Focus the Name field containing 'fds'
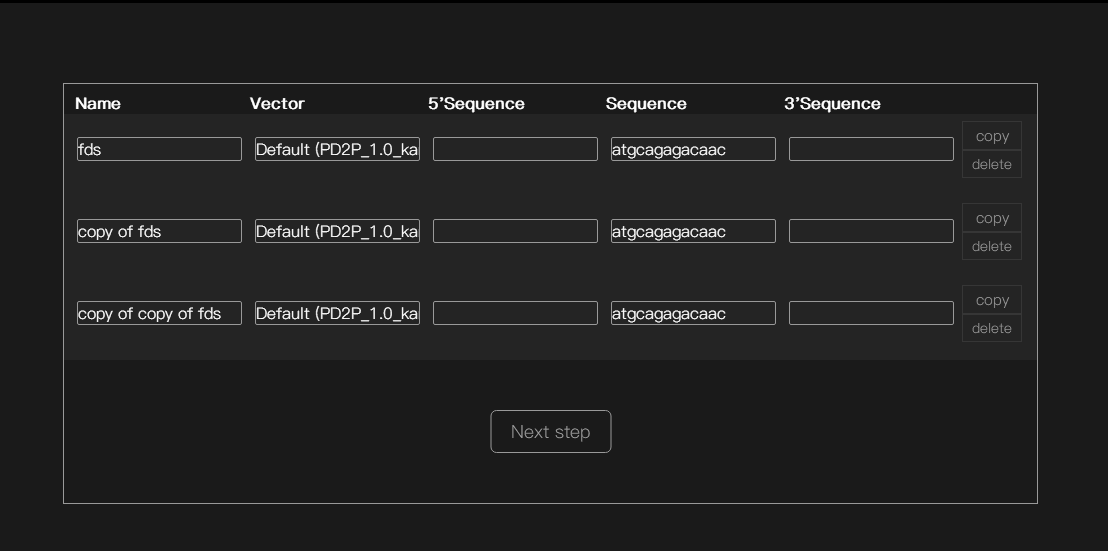Screen dimensions: 1108x551 (x=159, y=149)
